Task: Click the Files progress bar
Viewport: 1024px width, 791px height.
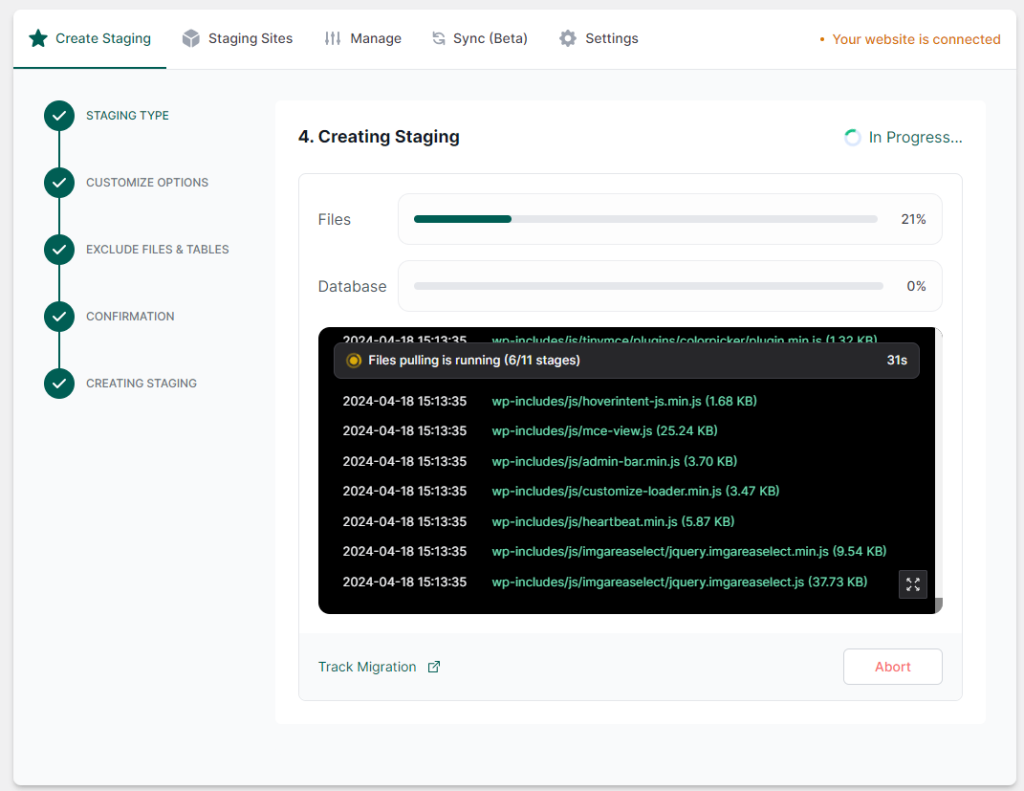Action: (x=645, y=219)
